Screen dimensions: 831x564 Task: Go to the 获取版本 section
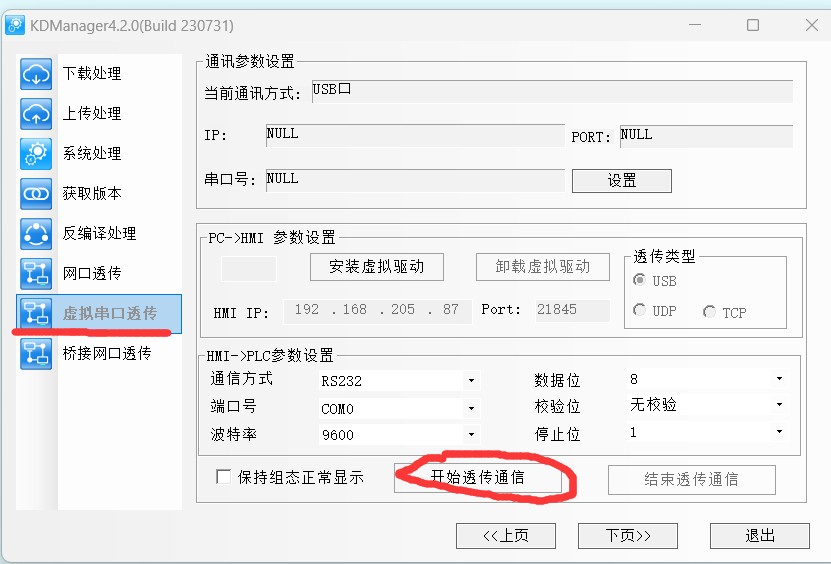pos(92,193)
